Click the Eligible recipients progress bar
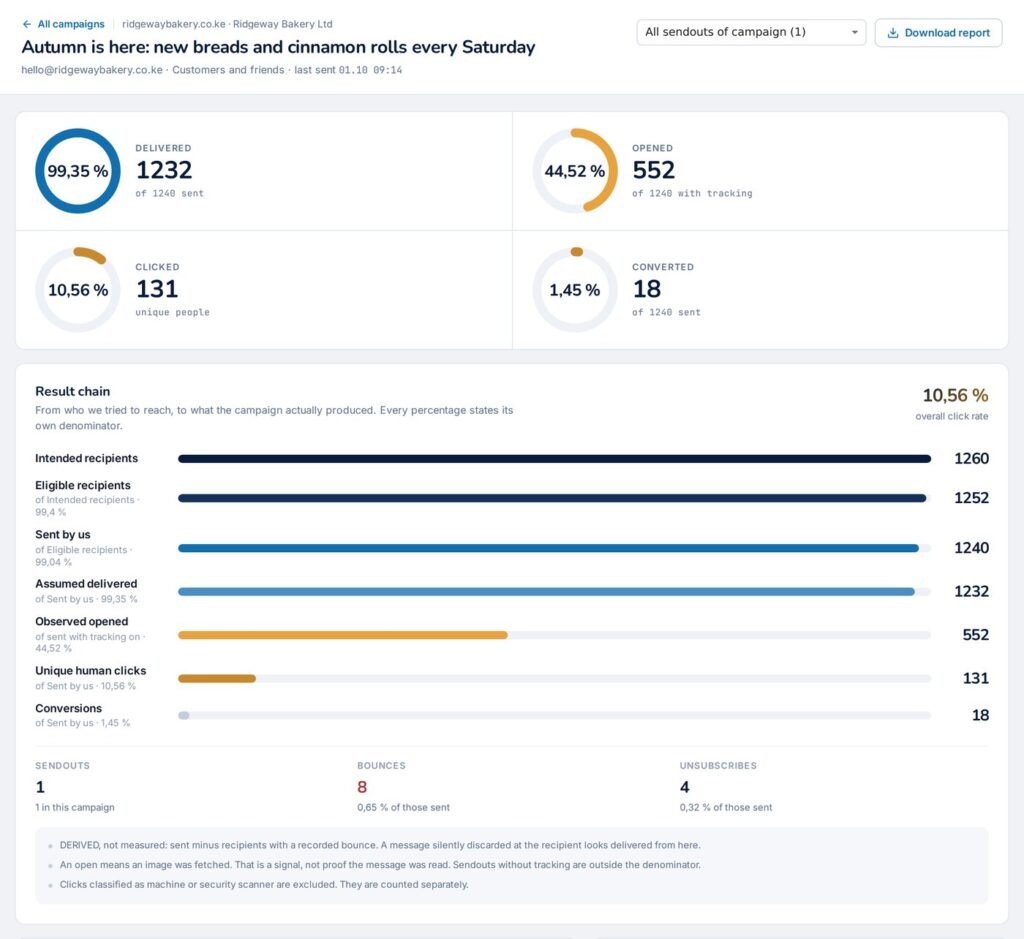 pyautogui.click(x=554, y=498)
